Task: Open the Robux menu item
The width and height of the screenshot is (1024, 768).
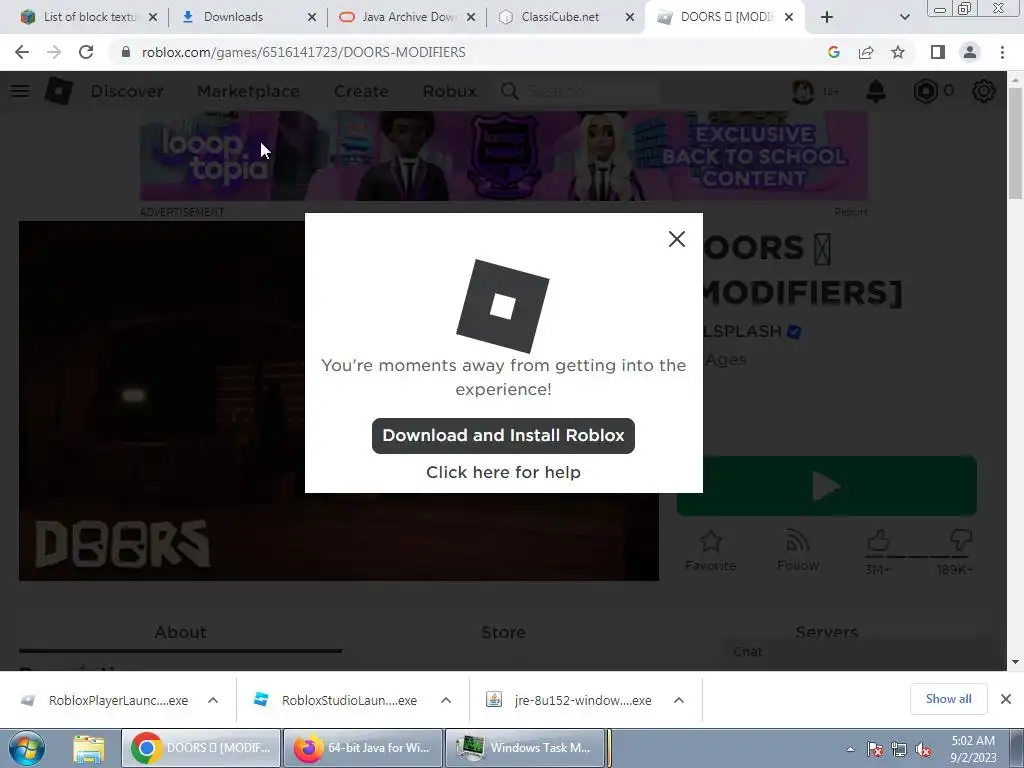Action: (x=449, y=91)
